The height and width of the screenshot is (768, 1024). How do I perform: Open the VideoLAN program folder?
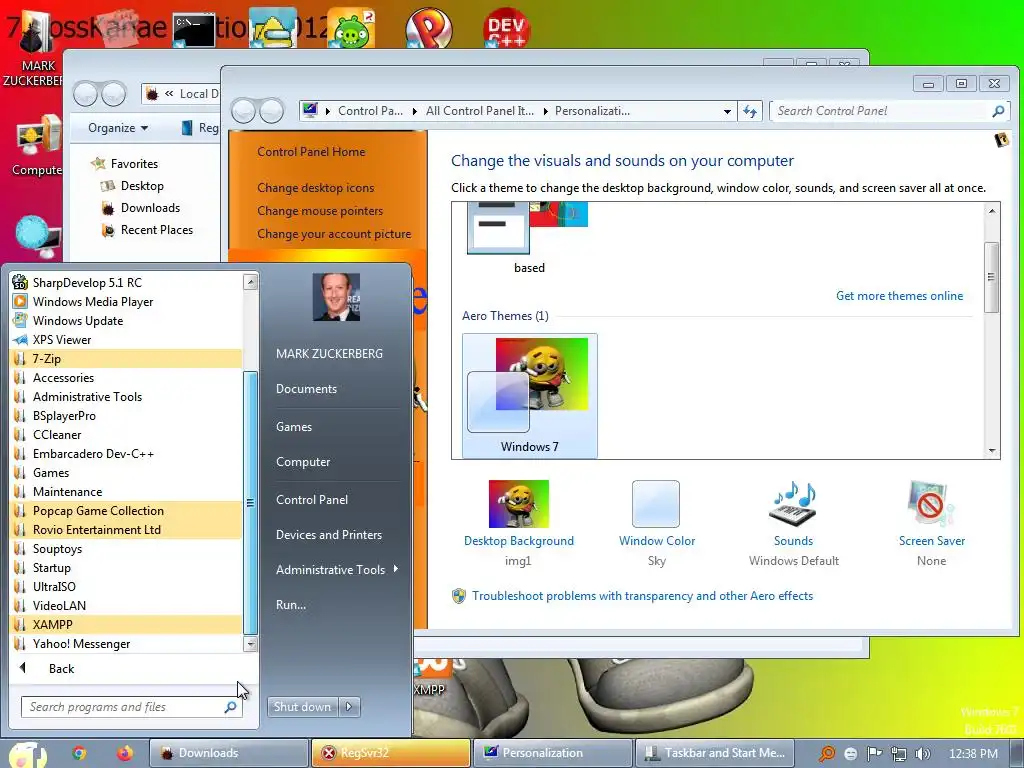coord(127,605)
